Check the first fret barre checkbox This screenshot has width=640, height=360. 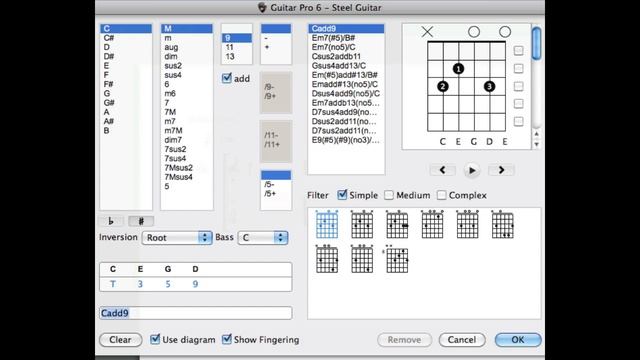click(x=518, y=51)
